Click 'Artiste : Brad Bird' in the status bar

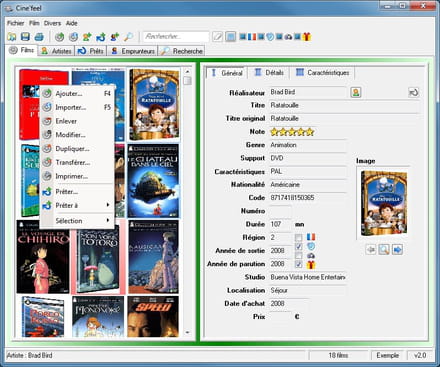[30, 355]
